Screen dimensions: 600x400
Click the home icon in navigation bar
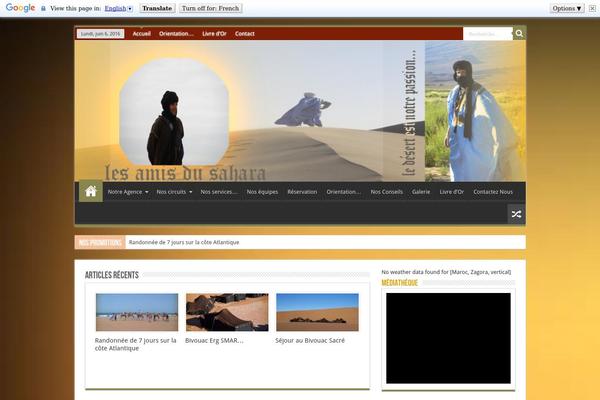(91, 191)
